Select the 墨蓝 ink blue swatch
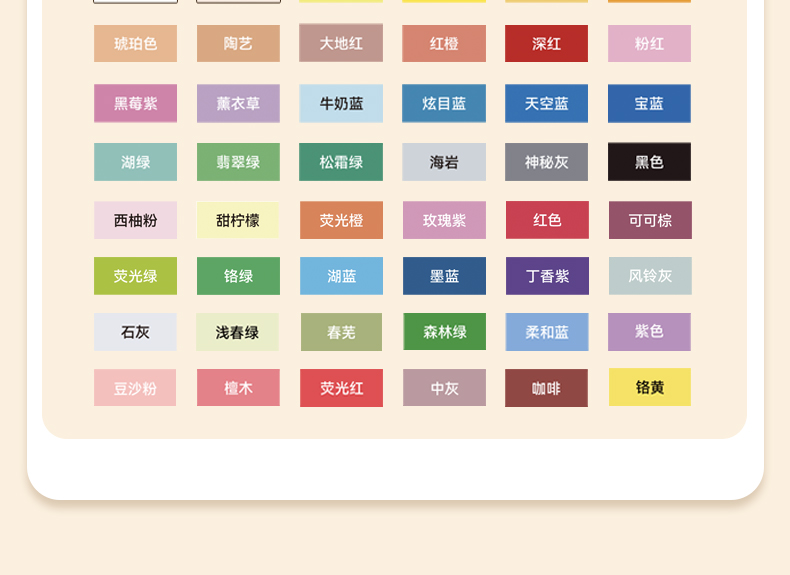Viewport: 790px width, 575px height. coord(444,276)
